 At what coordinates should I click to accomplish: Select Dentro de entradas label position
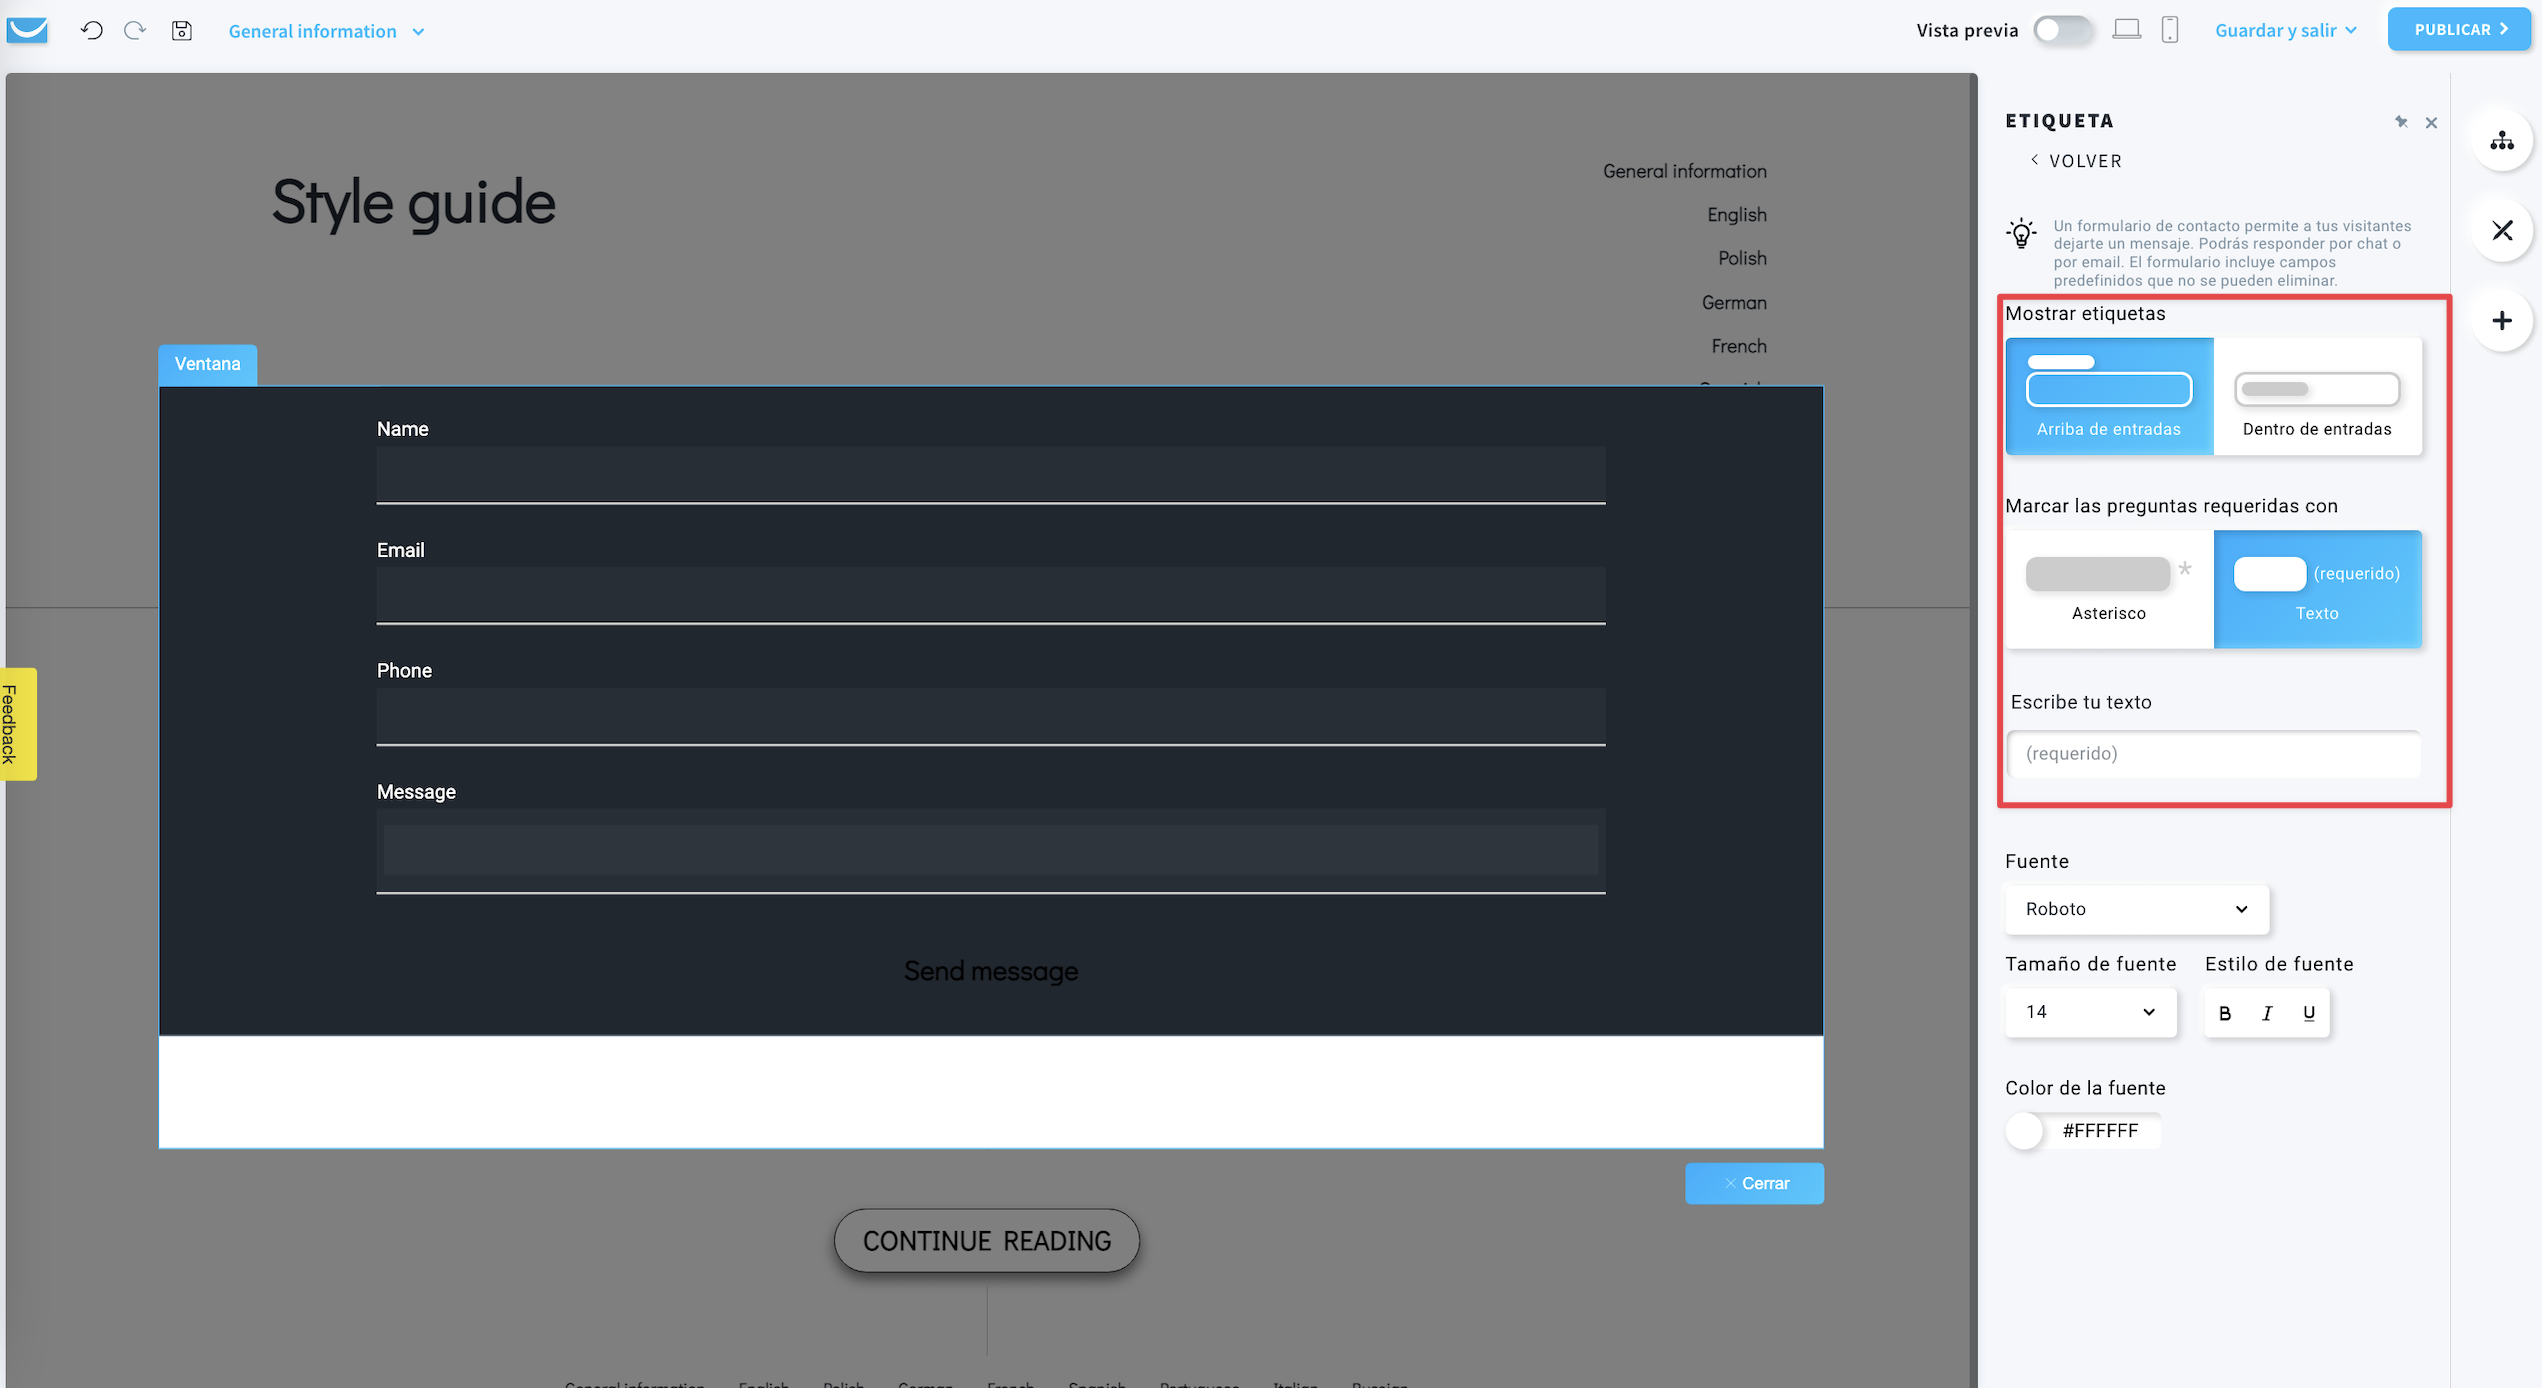[2316, 390]
